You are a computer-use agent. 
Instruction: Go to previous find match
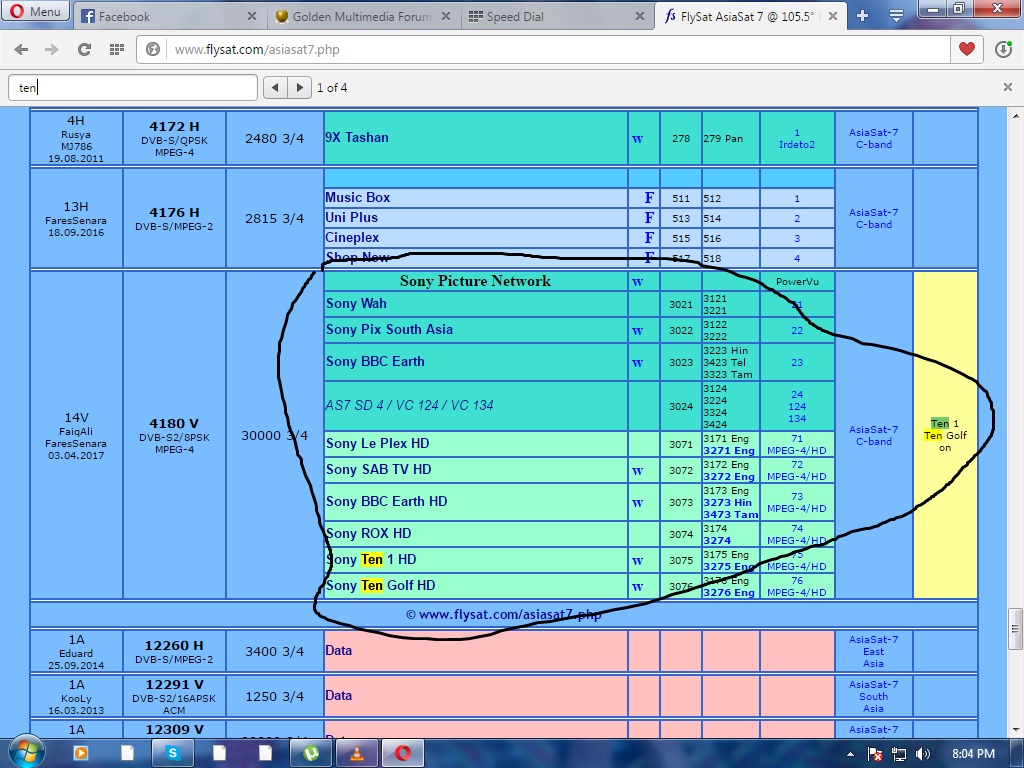[x=275, y=88]
